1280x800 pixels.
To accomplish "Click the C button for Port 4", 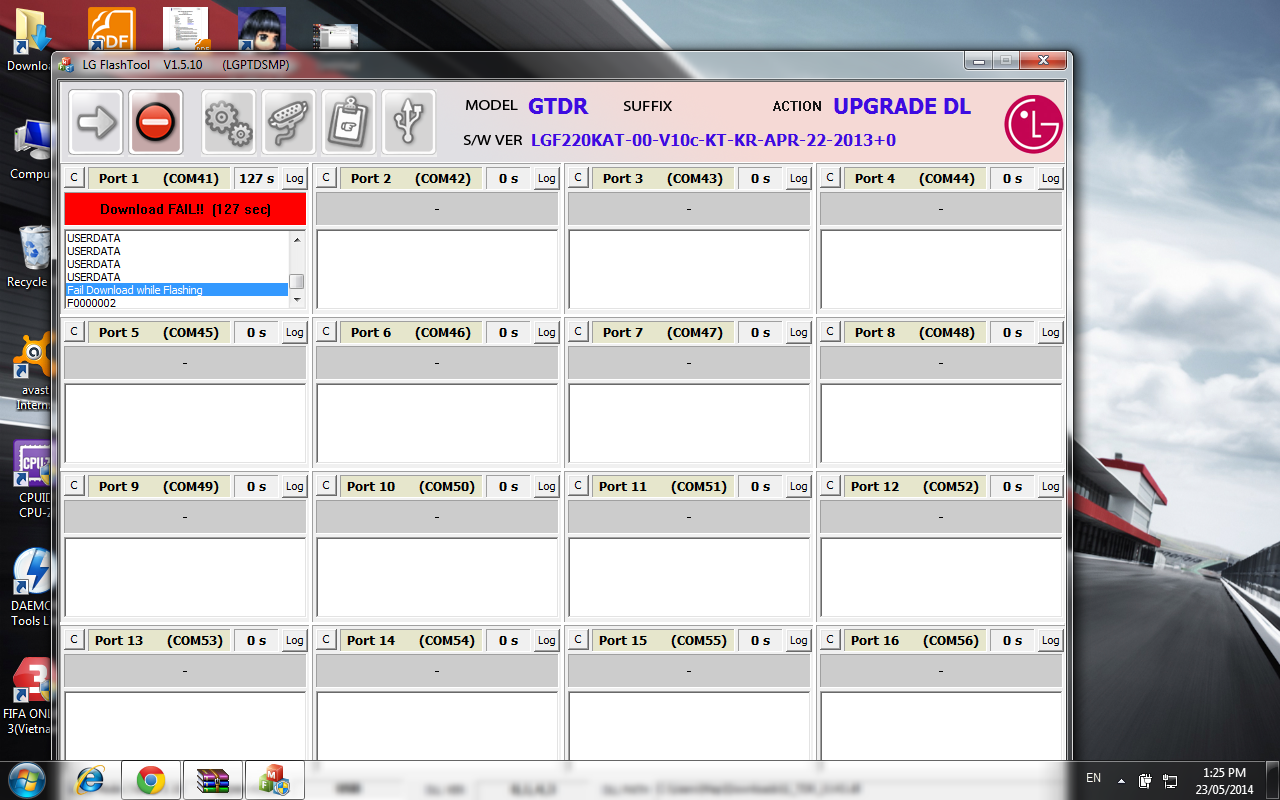I will pyautogui.click(x=830, y=178).
